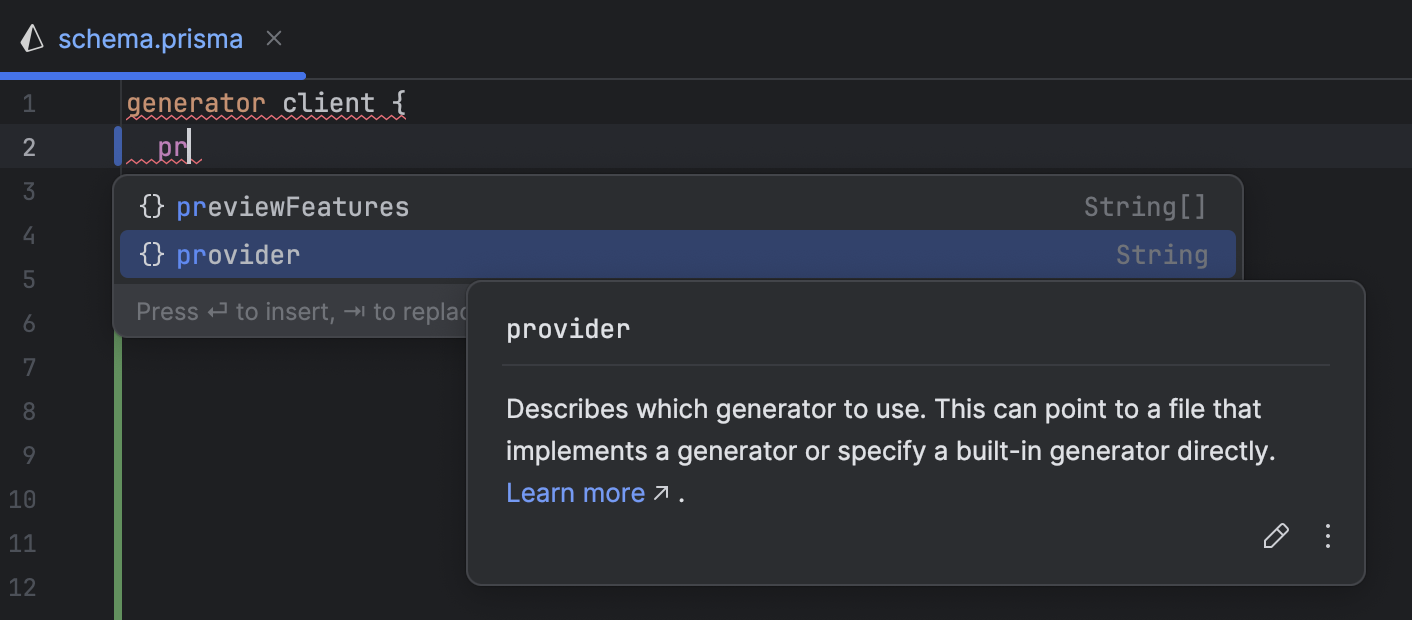Switch to the schema.prisma tab
The image size is (1412, 620).
[x=150, y=38]
